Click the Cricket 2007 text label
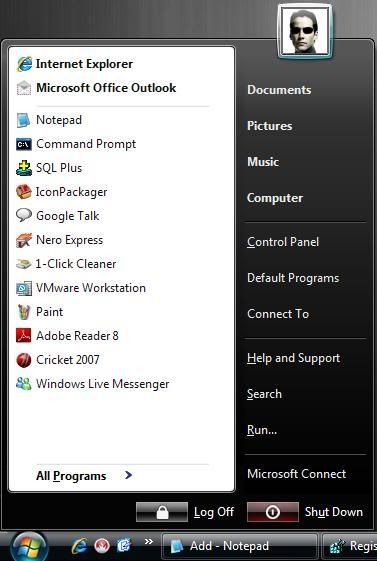This screenshot has width=377, height=561. point(68,360)
